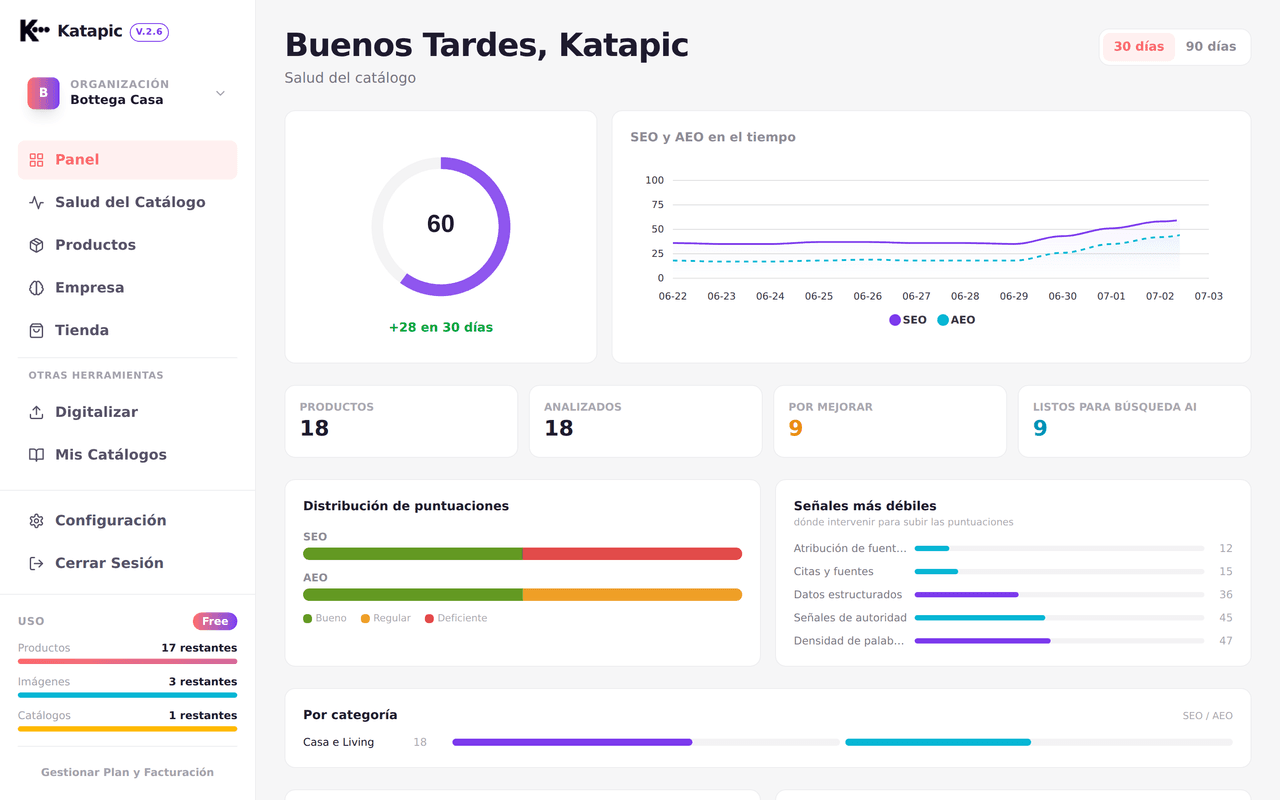This screenshot has width=1280, height=800.
Task: Click the Imágenes usage progress bar
Action: point(127,695)
